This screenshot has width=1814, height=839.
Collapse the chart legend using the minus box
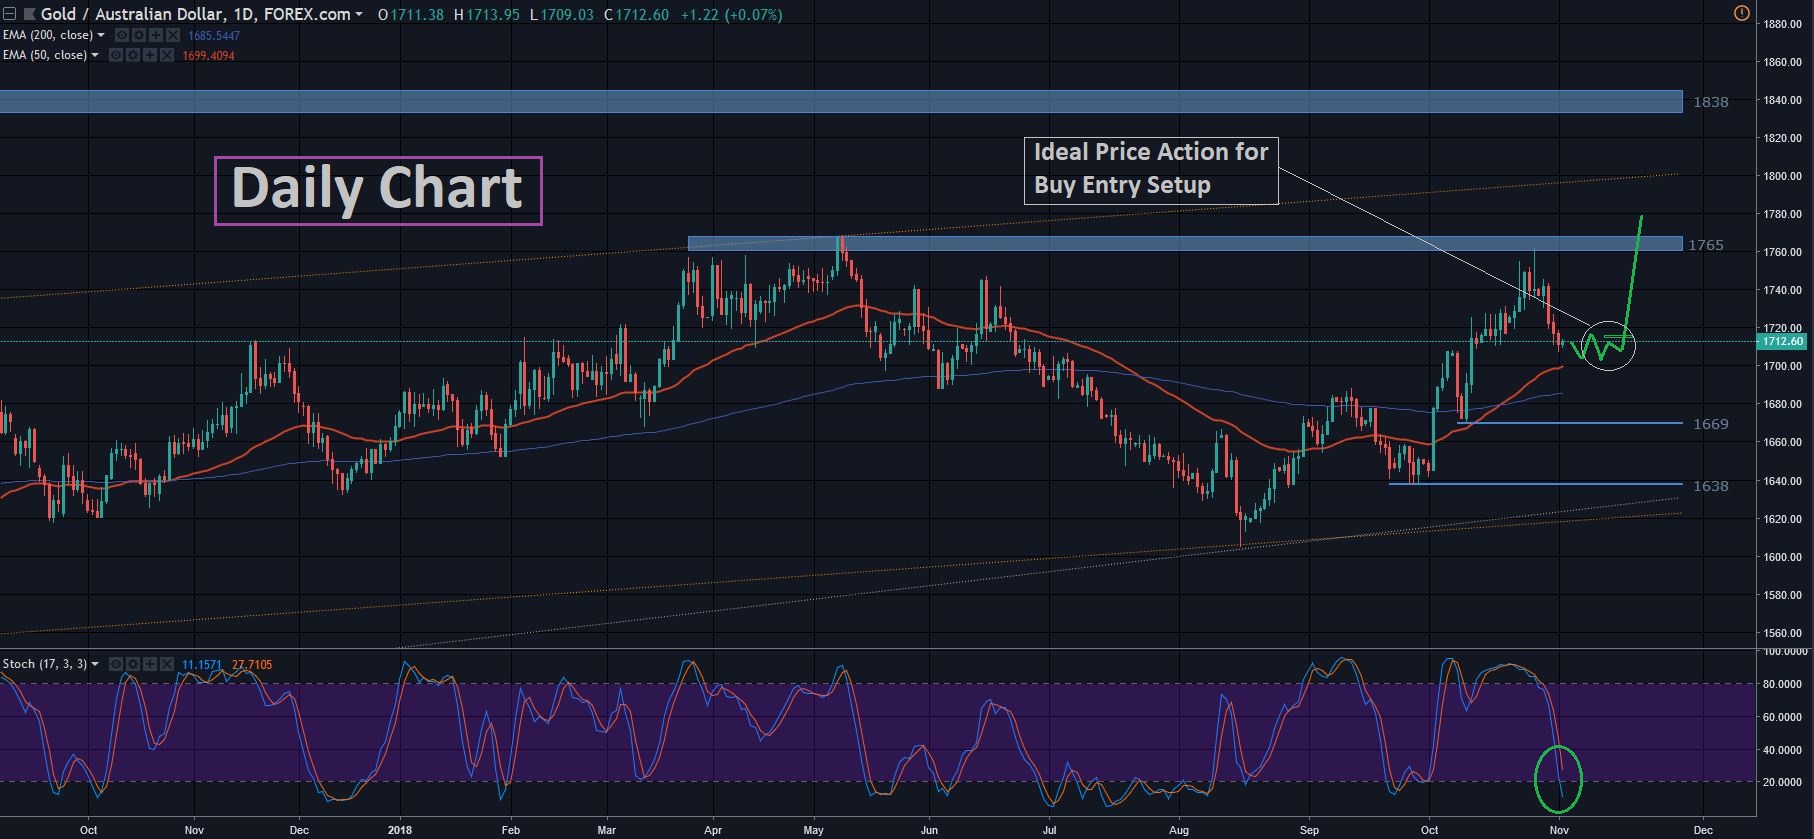coord(10,14)
